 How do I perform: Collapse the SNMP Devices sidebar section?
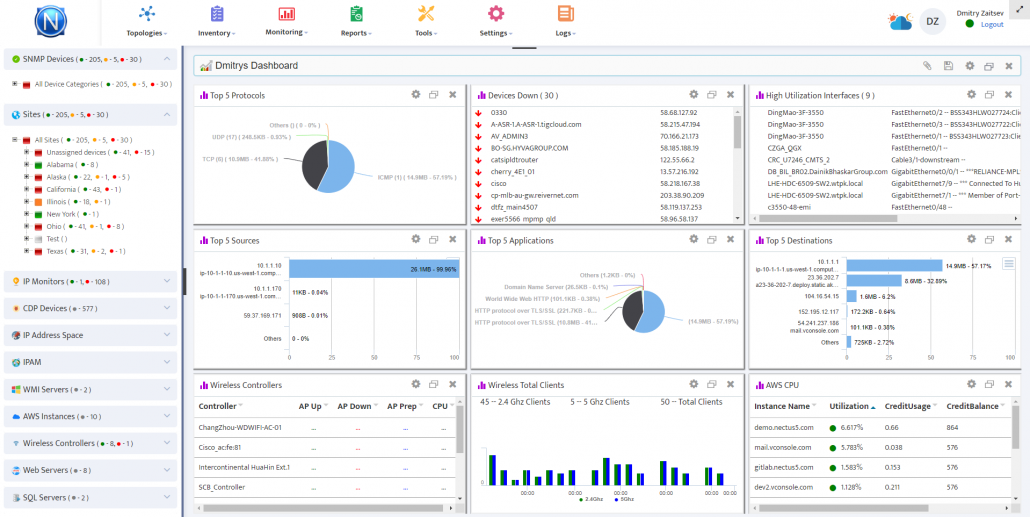point(167,59)
